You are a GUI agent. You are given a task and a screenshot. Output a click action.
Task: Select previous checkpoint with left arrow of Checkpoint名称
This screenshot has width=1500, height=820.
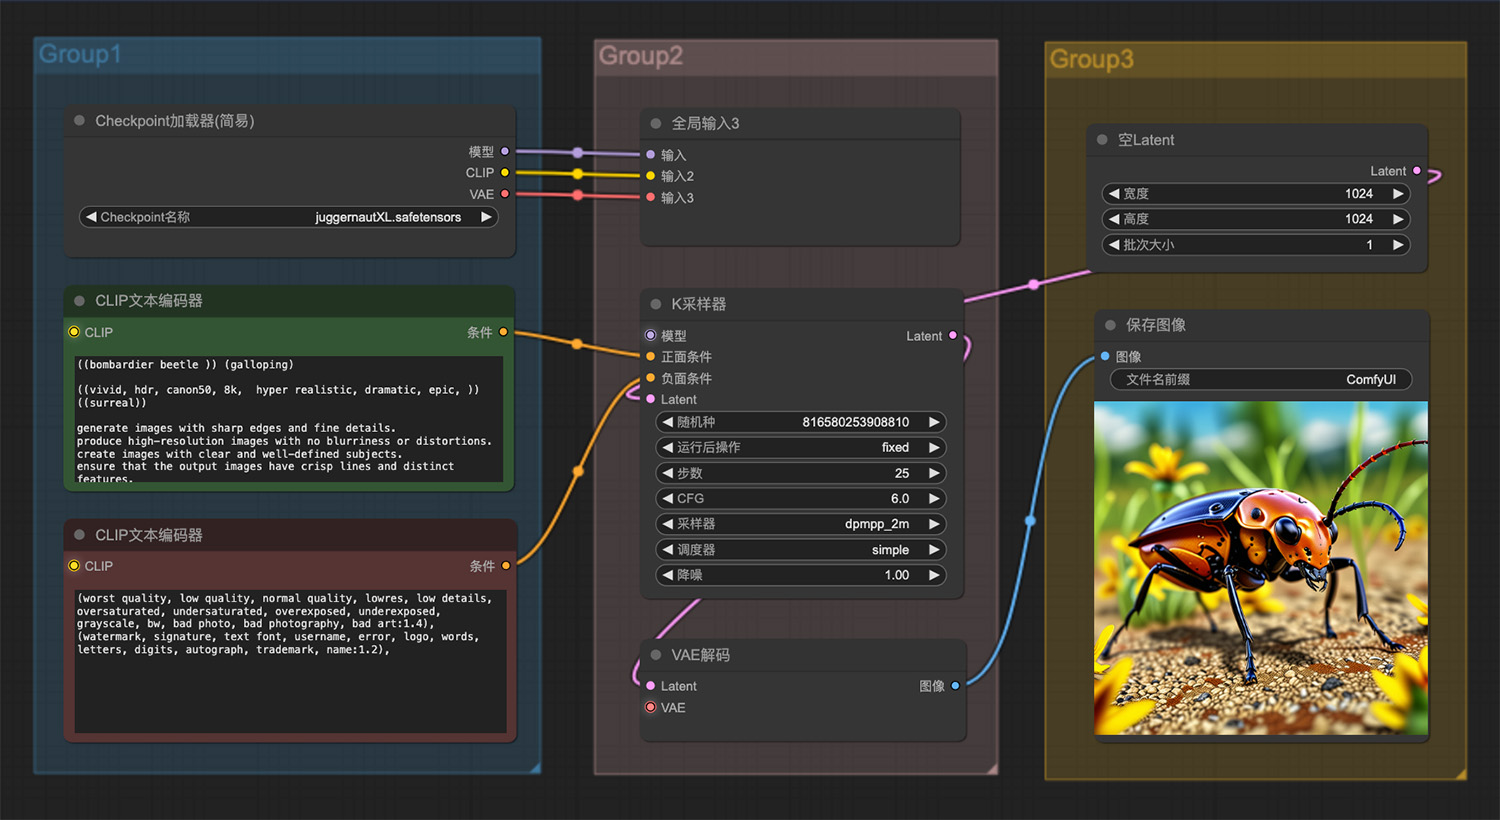click(91, 217)
